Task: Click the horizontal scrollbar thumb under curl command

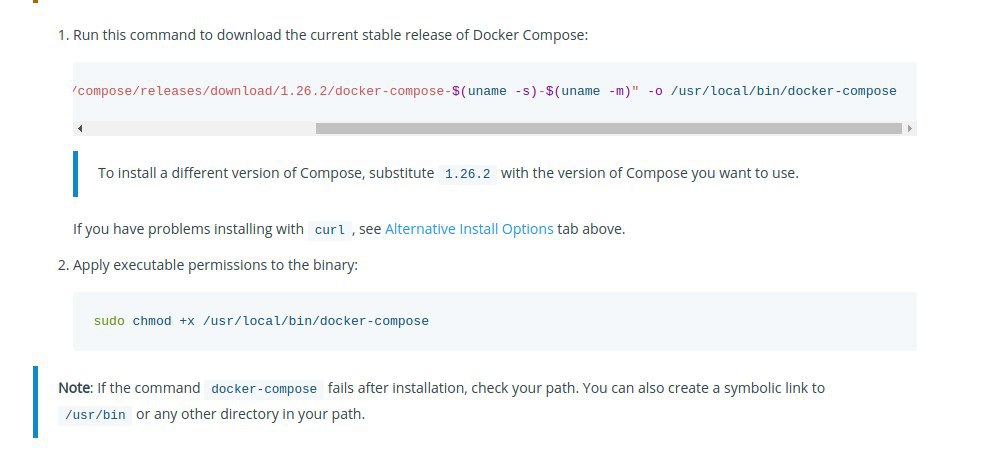Action: tap(609, 129)
